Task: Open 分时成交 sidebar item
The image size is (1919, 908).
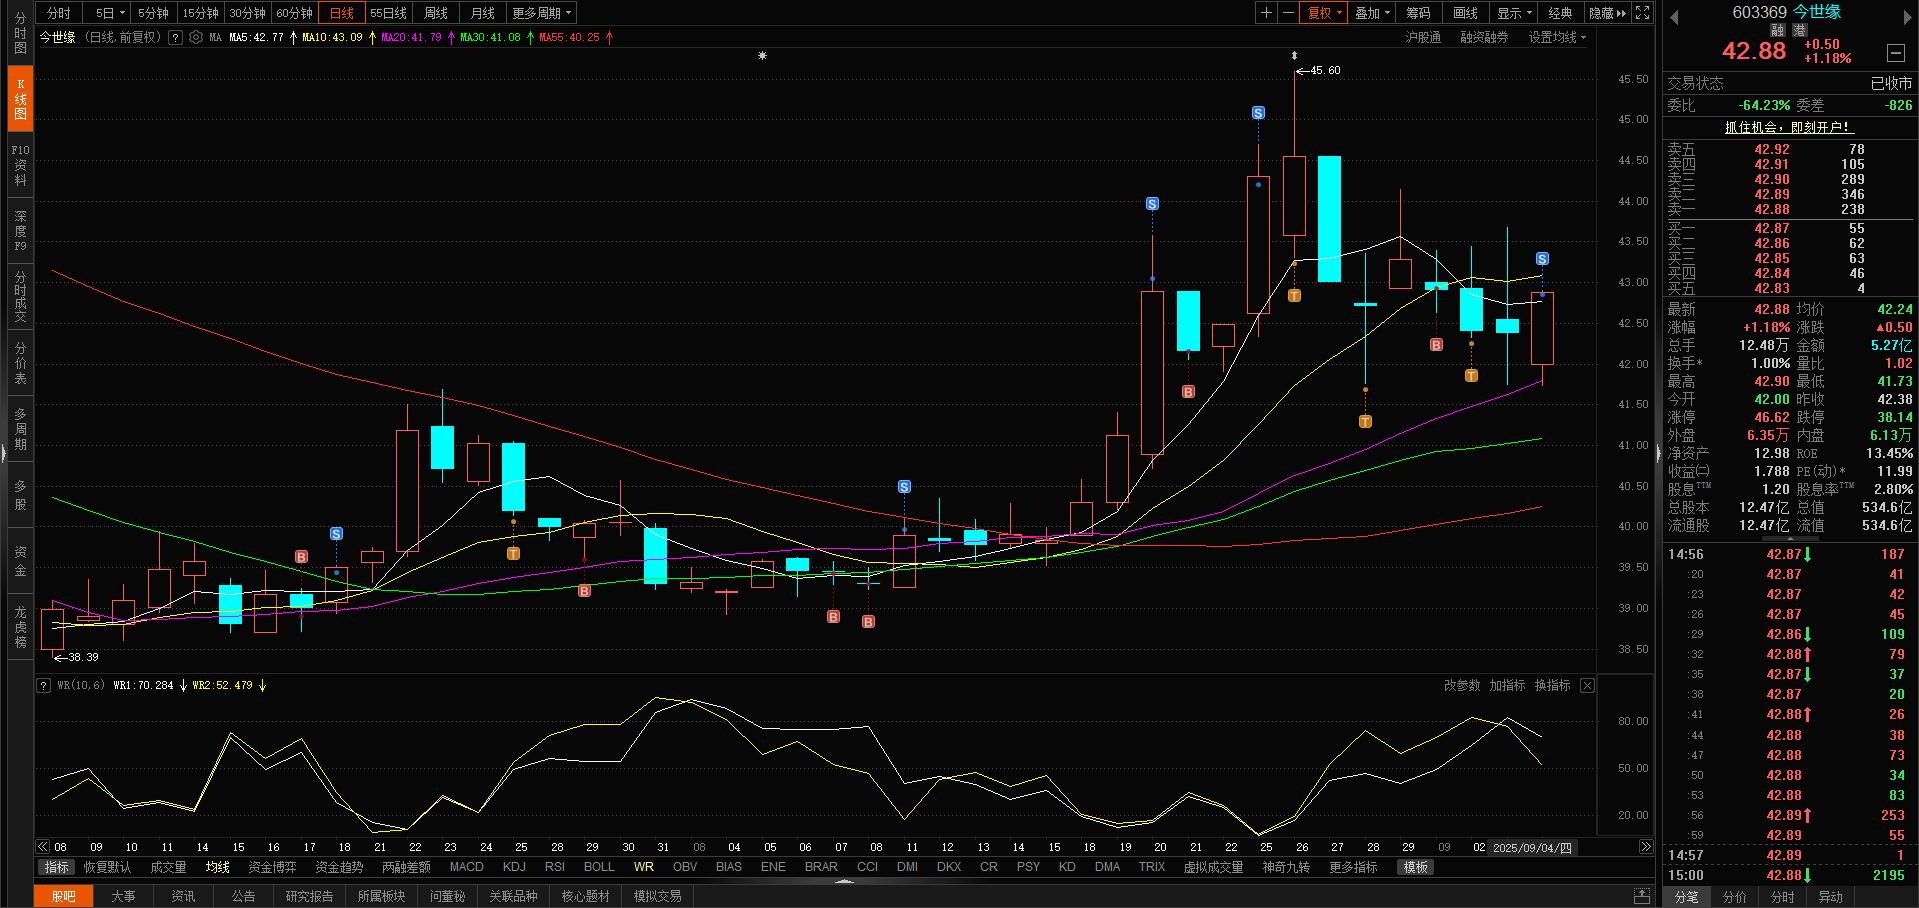Action: point(20,297)
